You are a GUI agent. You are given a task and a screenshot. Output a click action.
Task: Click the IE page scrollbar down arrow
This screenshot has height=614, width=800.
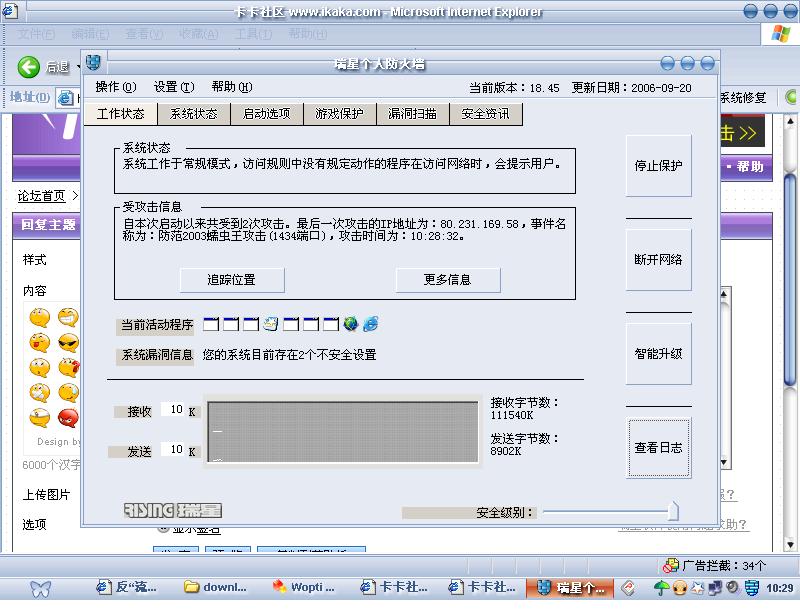790,545
